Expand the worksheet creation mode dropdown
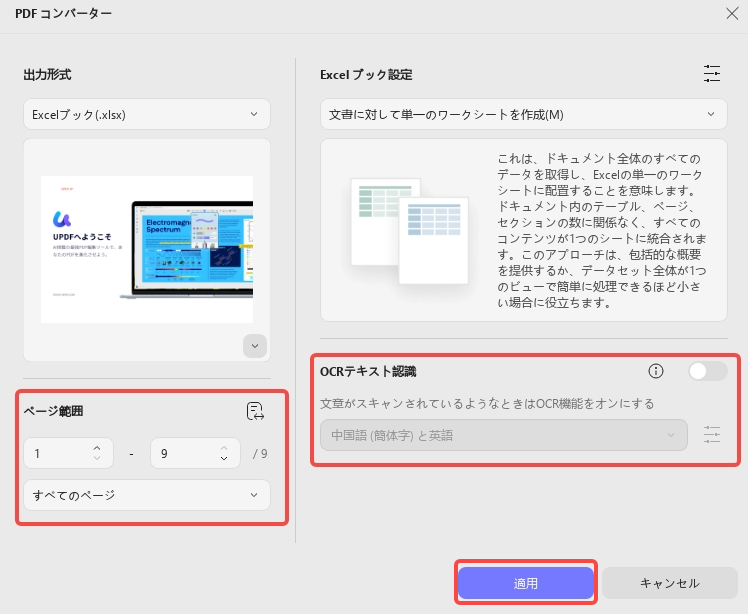This screenshot has height=614, width=748. [x=524, y=114]
